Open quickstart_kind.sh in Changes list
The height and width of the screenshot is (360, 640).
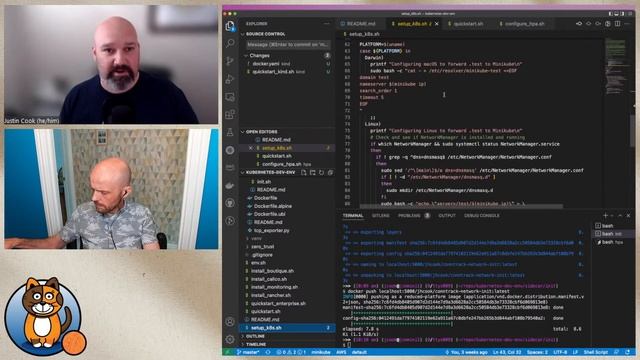[272, 72]
